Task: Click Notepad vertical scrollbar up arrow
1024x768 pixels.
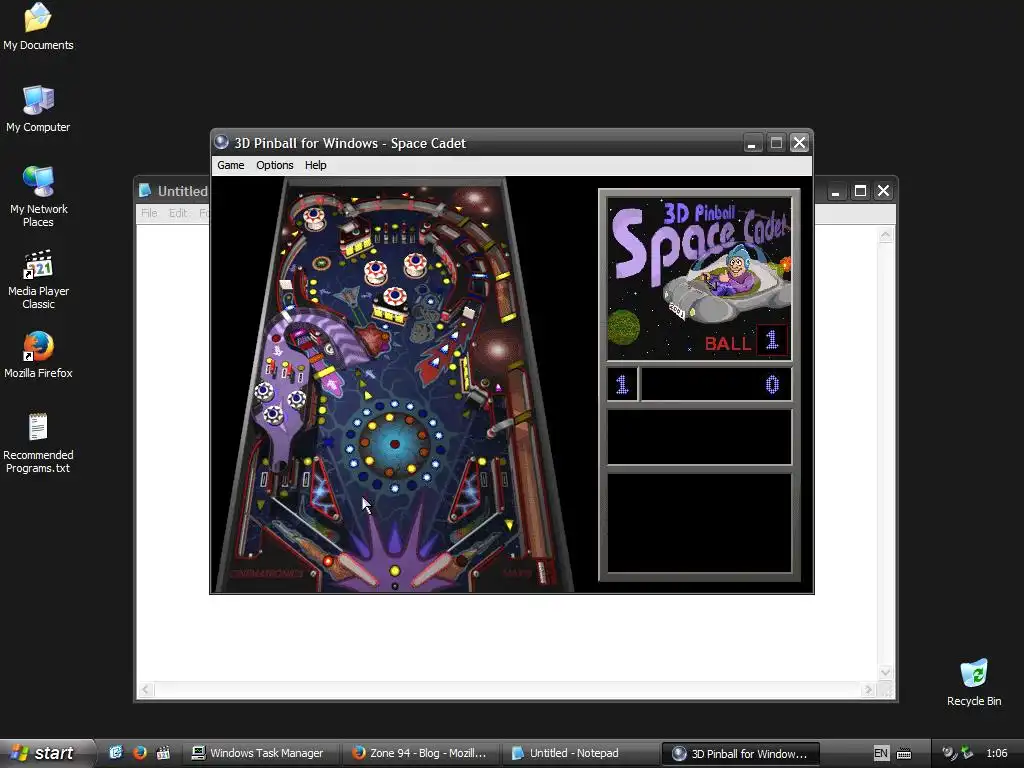Action: coord(886,235)
